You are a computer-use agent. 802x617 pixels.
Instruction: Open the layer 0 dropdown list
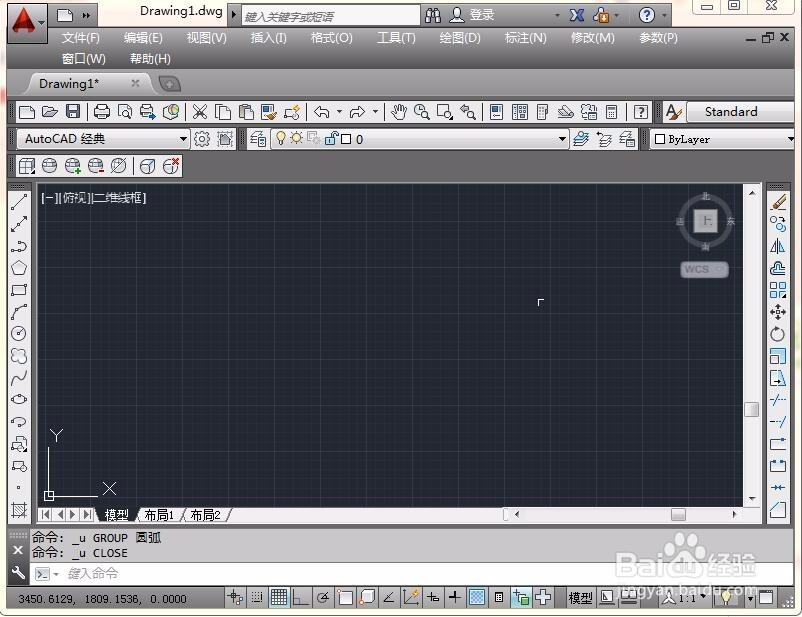pyautogui.click(x=562, y=139)
